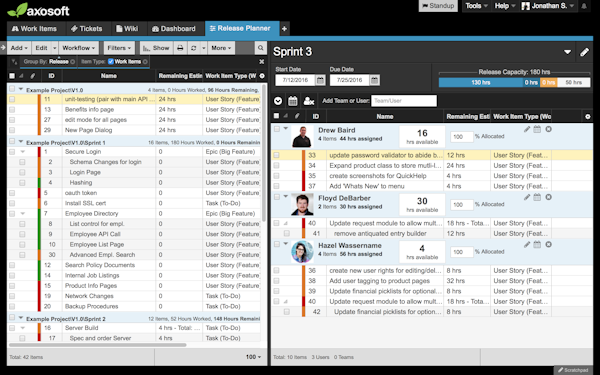600x375 pixels.
Task: Open the Due Date calendar picker
Action: click(x=375, y=80)
